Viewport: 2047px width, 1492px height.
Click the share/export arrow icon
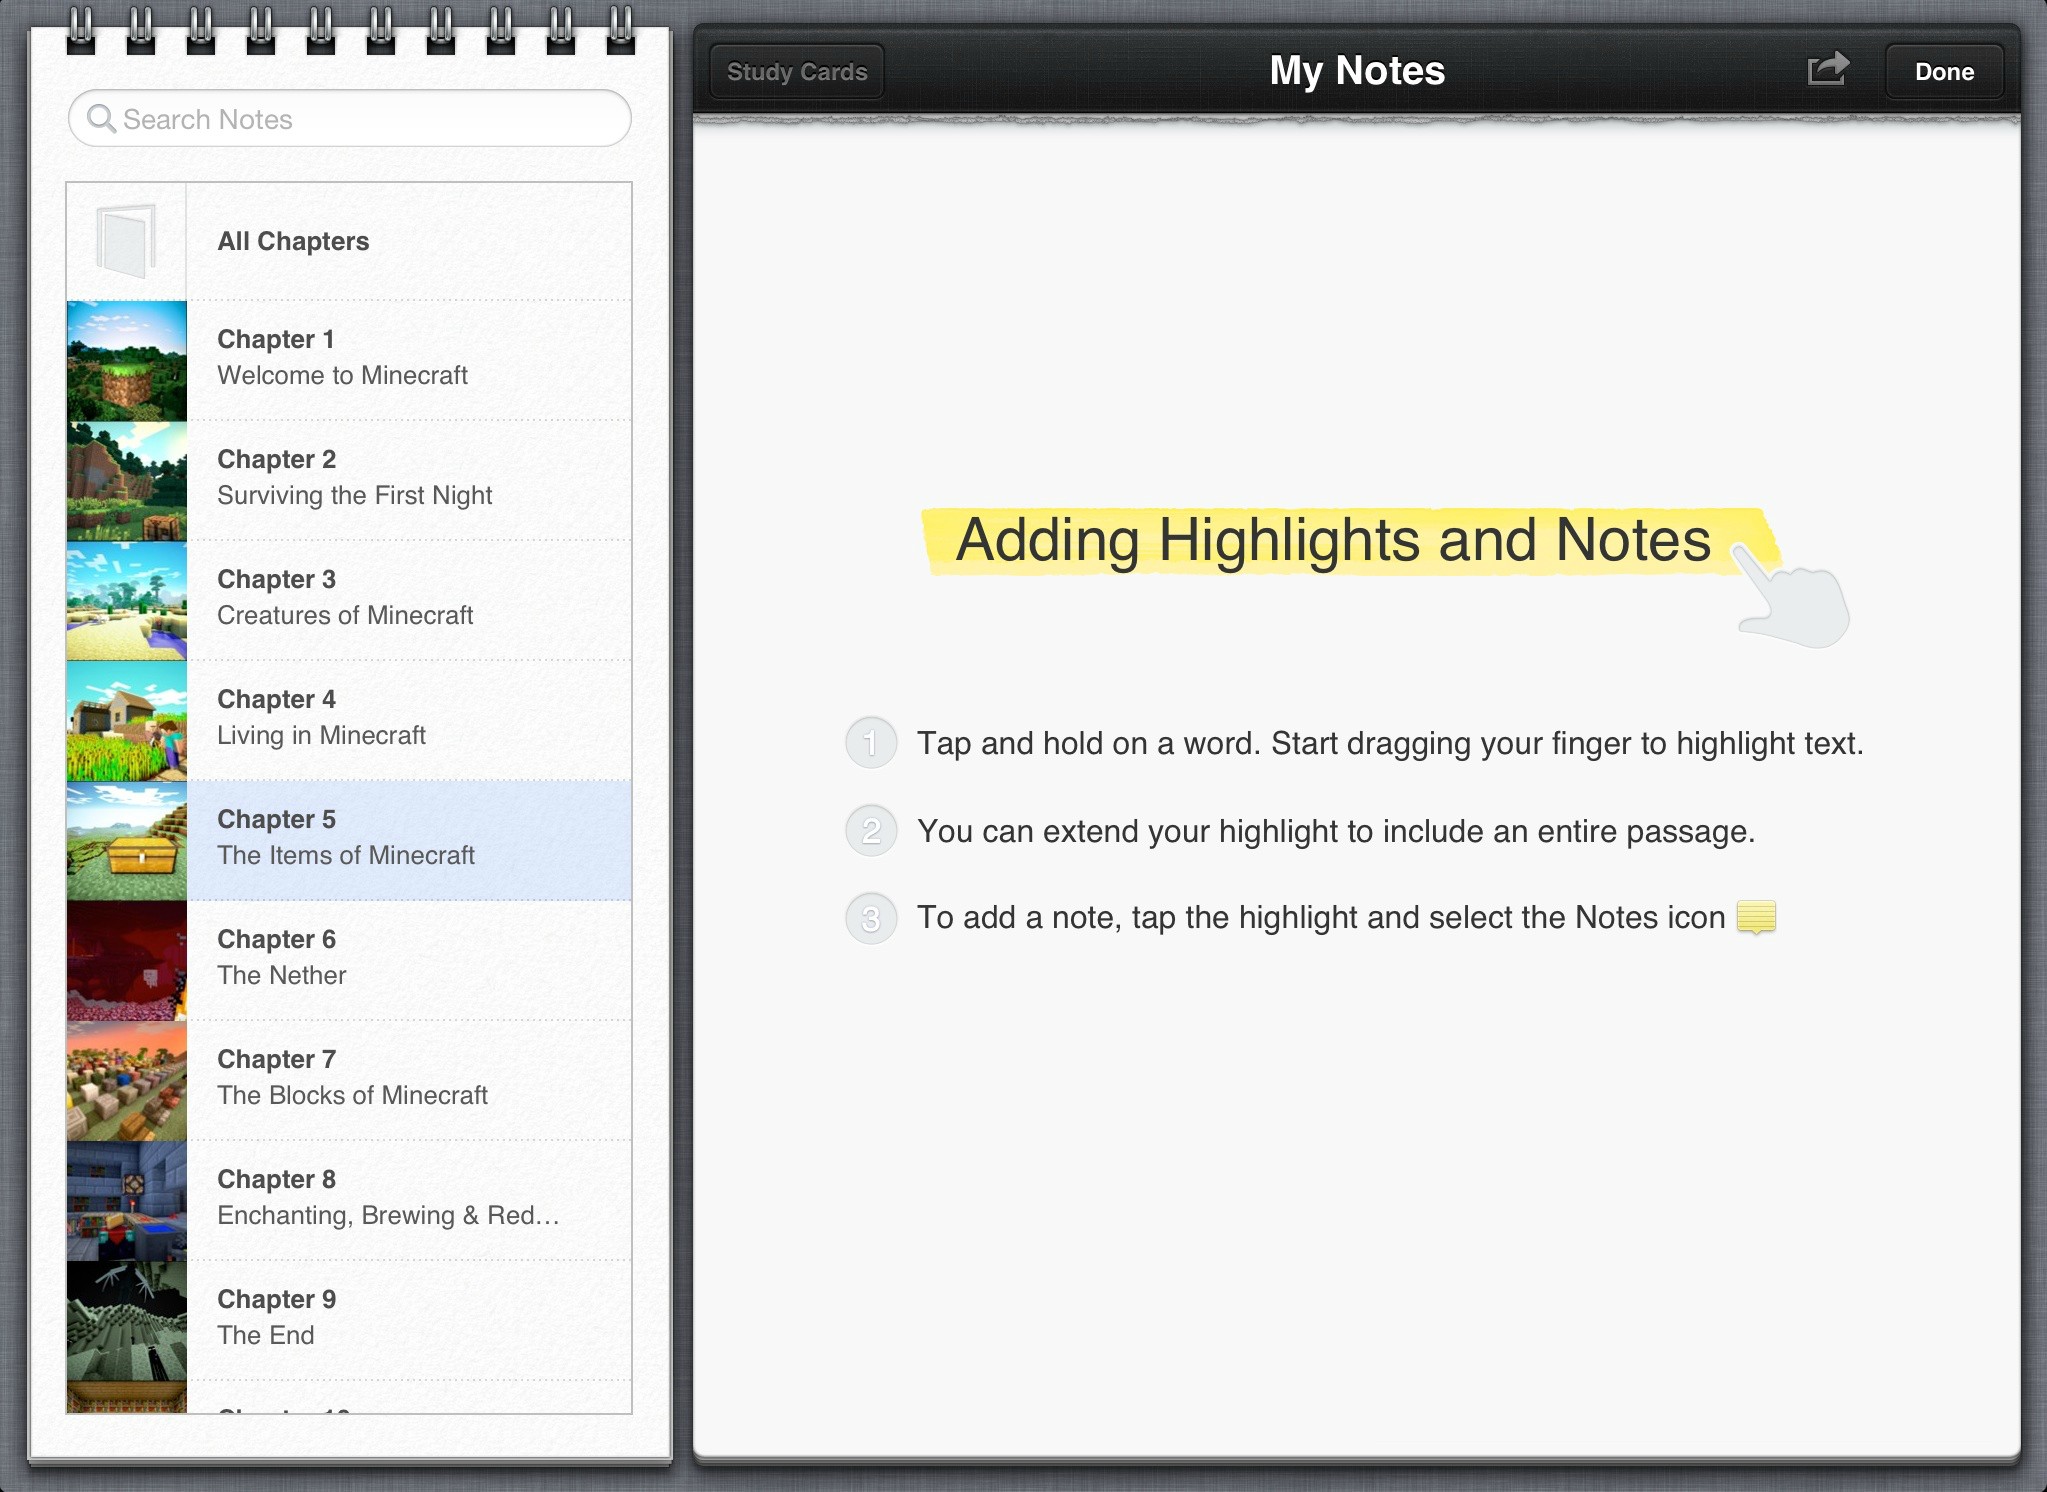[x=1828, y=70]
